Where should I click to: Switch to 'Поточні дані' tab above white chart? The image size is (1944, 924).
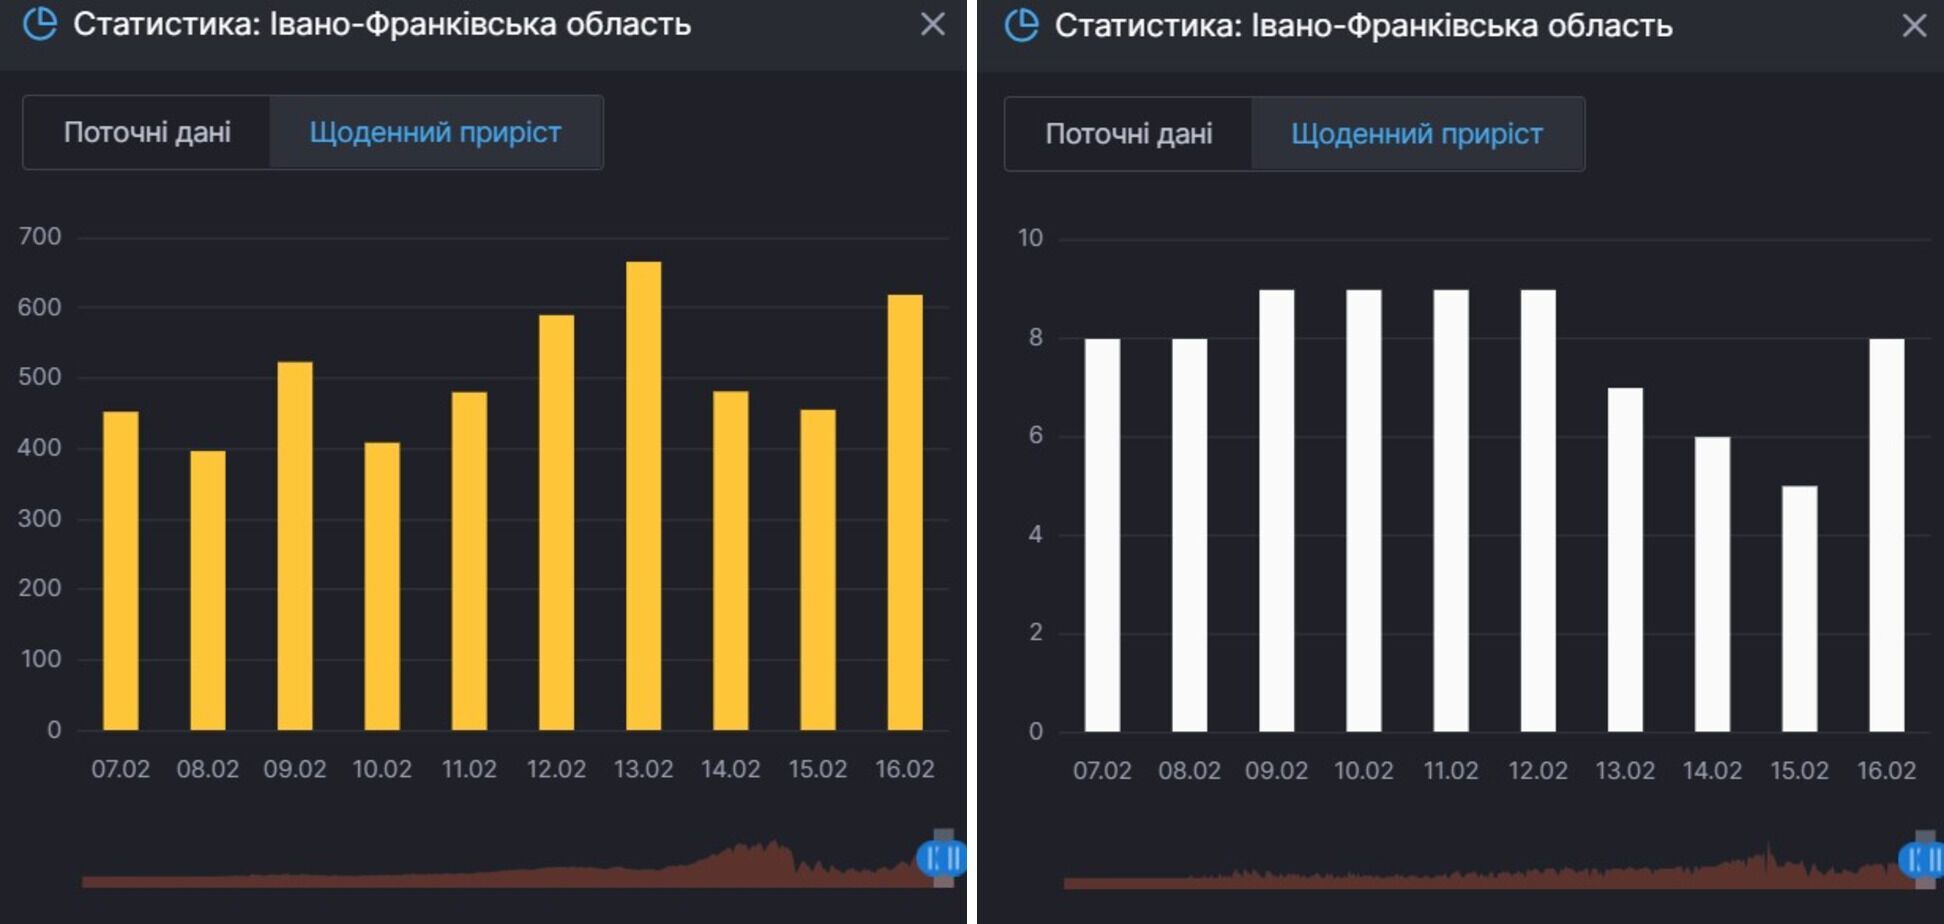pyautogui.click(x=1128, y=134)
